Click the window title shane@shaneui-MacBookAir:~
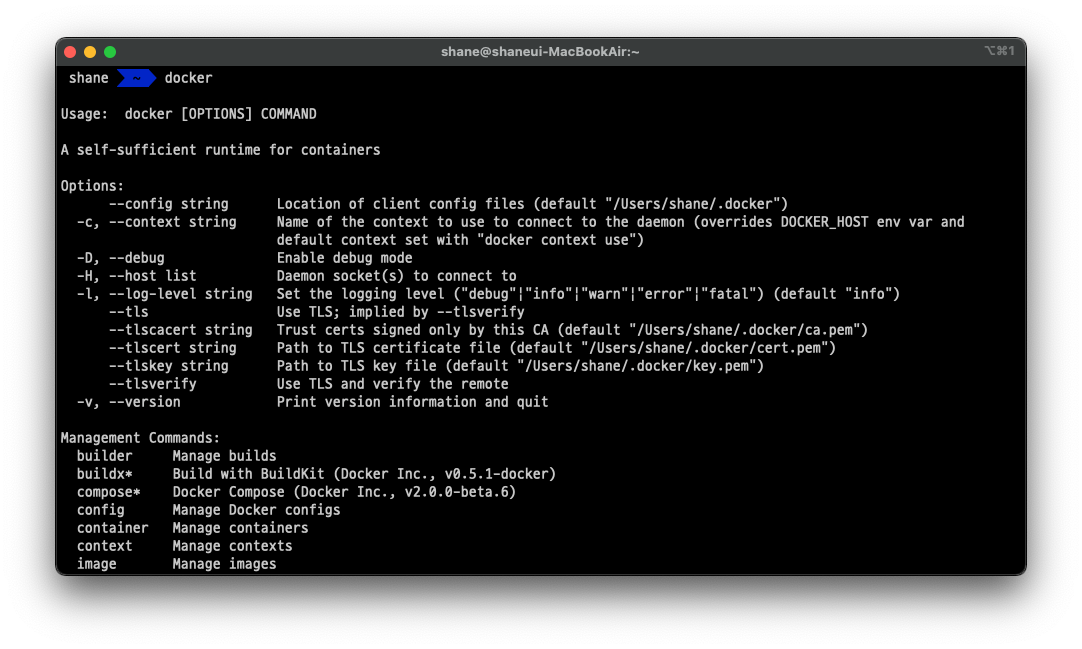The height and width of the screenshot is (649, 1082). pyautogui.click(x=540, y=52)
